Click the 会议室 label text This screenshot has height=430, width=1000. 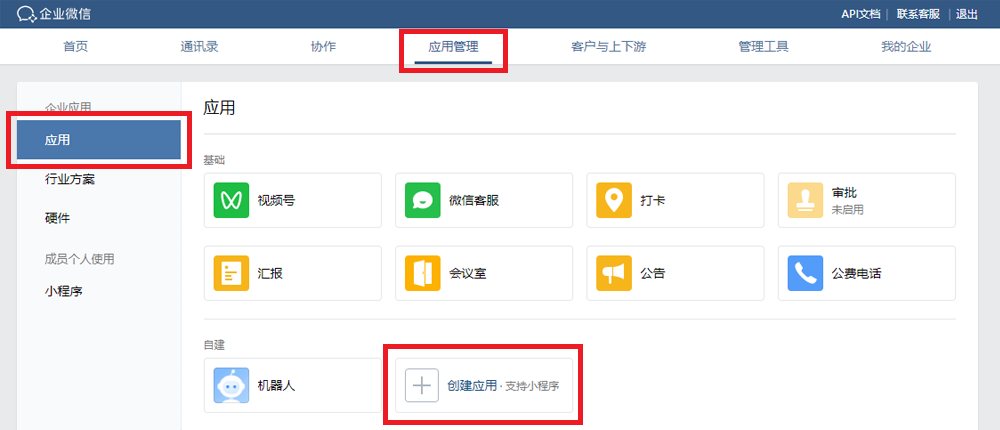tap(468, 274)
